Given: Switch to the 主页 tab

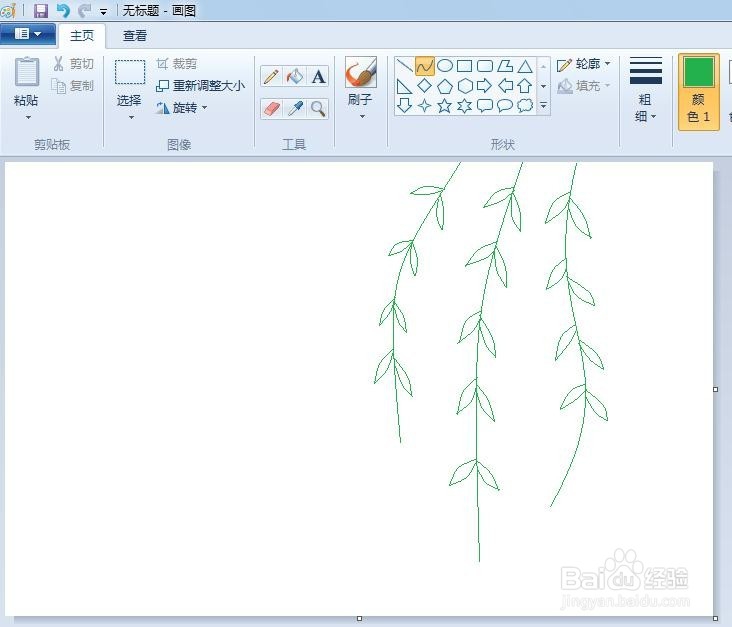Looking at the screenshot, I should pyautogui.click(x=82, y=35).
